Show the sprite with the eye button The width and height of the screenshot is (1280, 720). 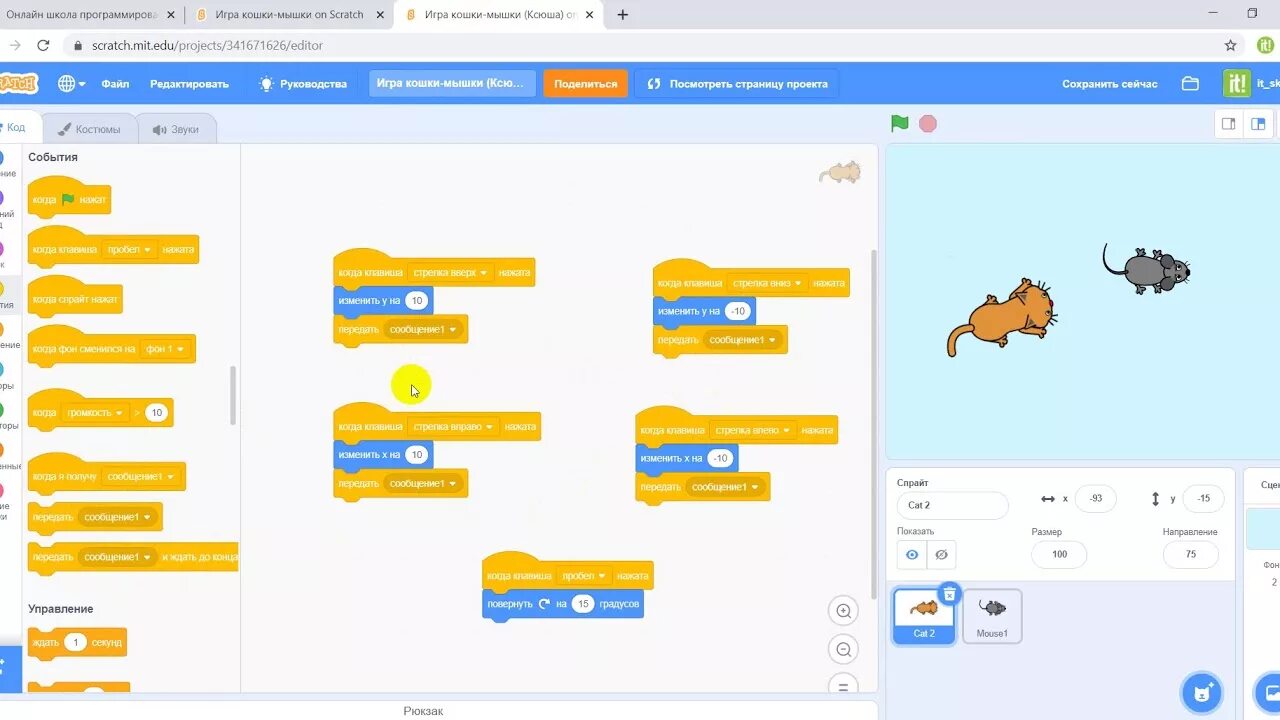click(912, 554)
